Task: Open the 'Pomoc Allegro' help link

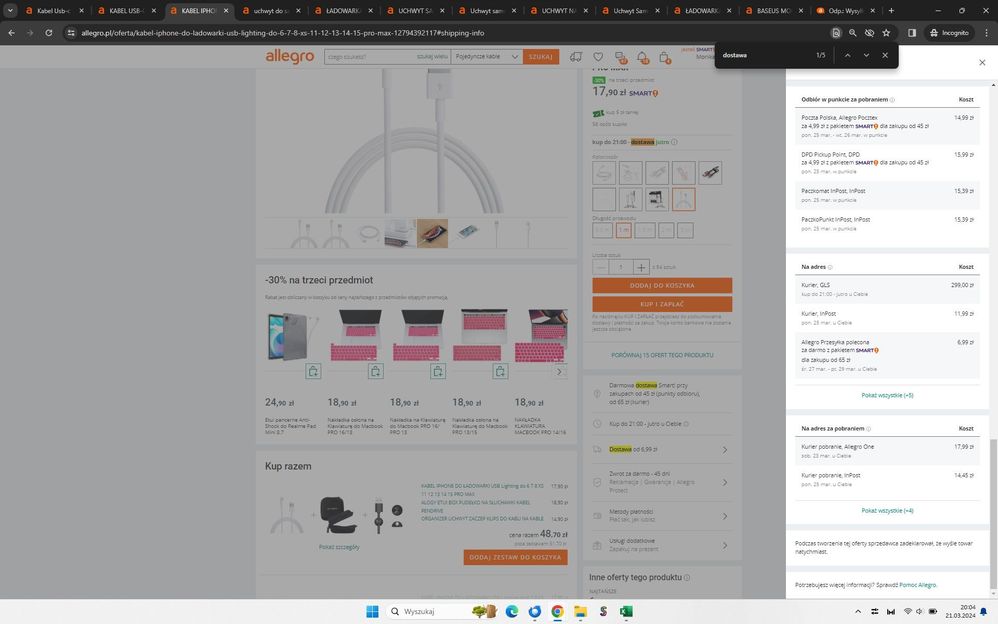Action: pos(917,584)
